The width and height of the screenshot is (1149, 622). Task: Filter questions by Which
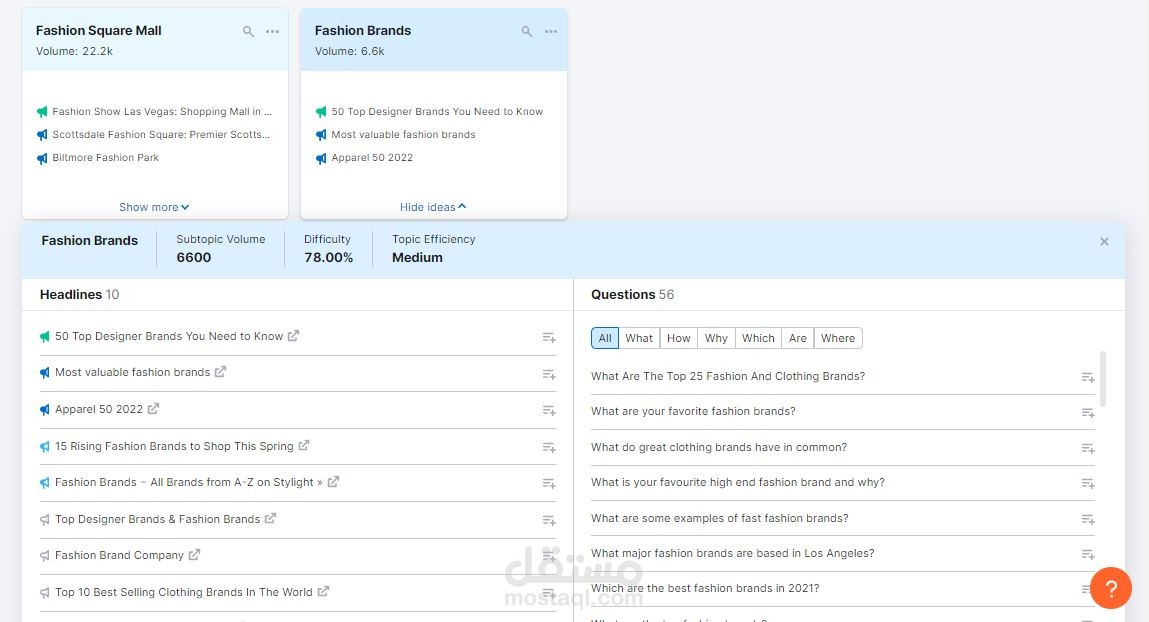(x=758, y=338)
